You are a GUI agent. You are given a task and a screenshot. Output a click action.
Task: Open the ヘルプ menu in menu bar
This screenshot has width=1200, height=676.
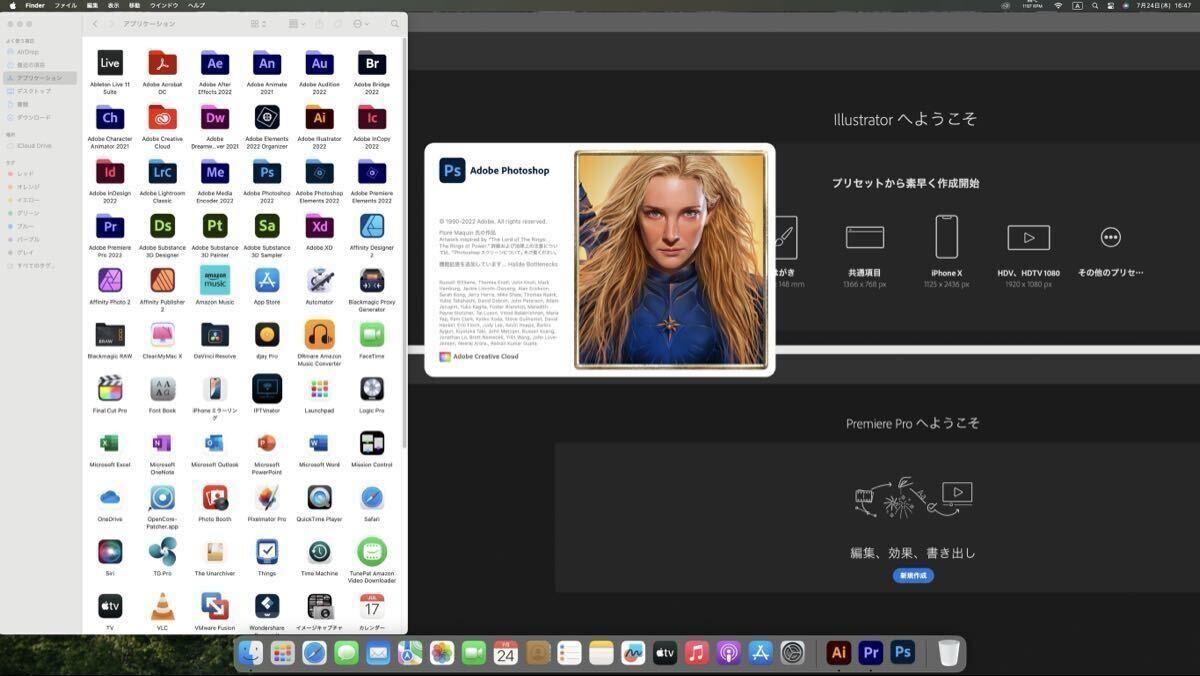(x=196, y=5)
